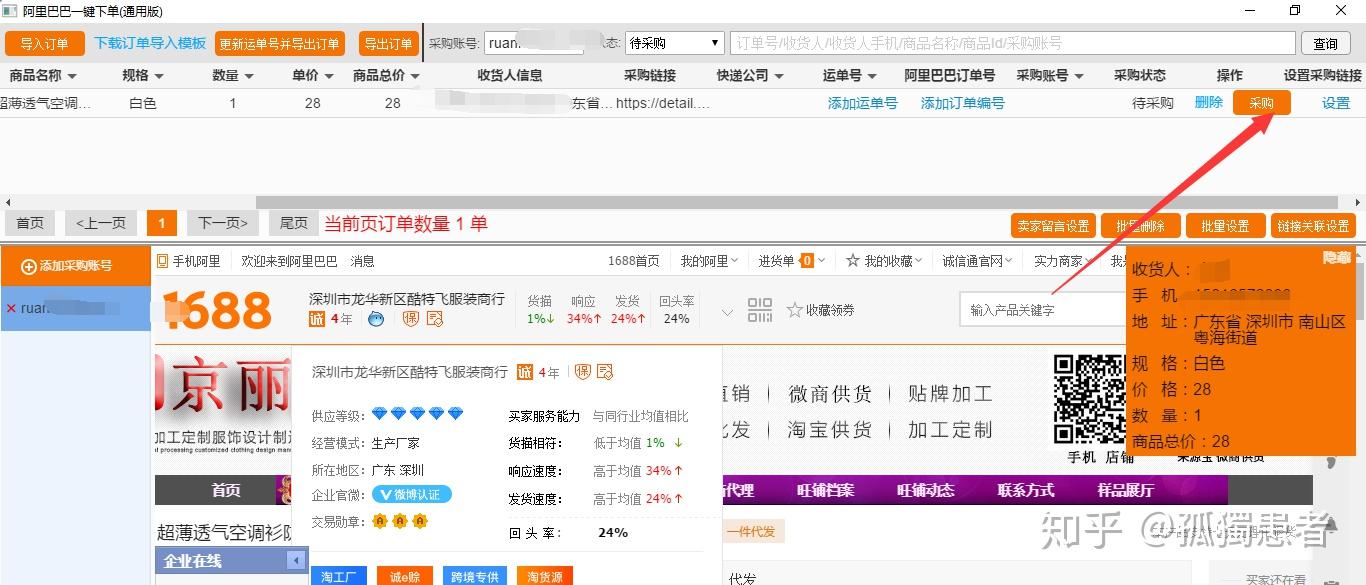Click the 导出订单 button
Image resolution: width=1366 pixels, height=585 pixels.
(388, 43)
